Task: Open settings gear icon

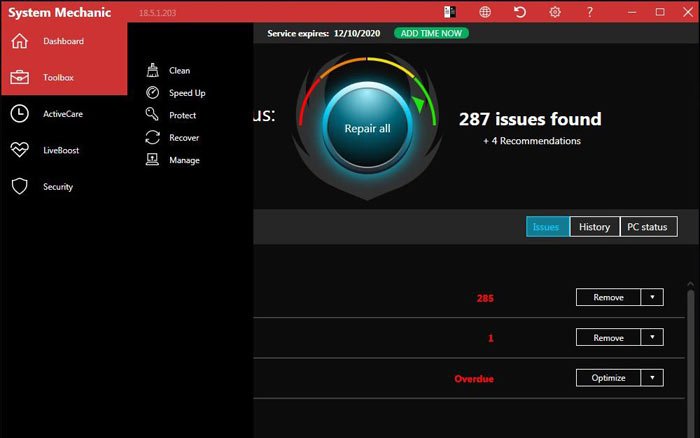Action: pos(555,12)
